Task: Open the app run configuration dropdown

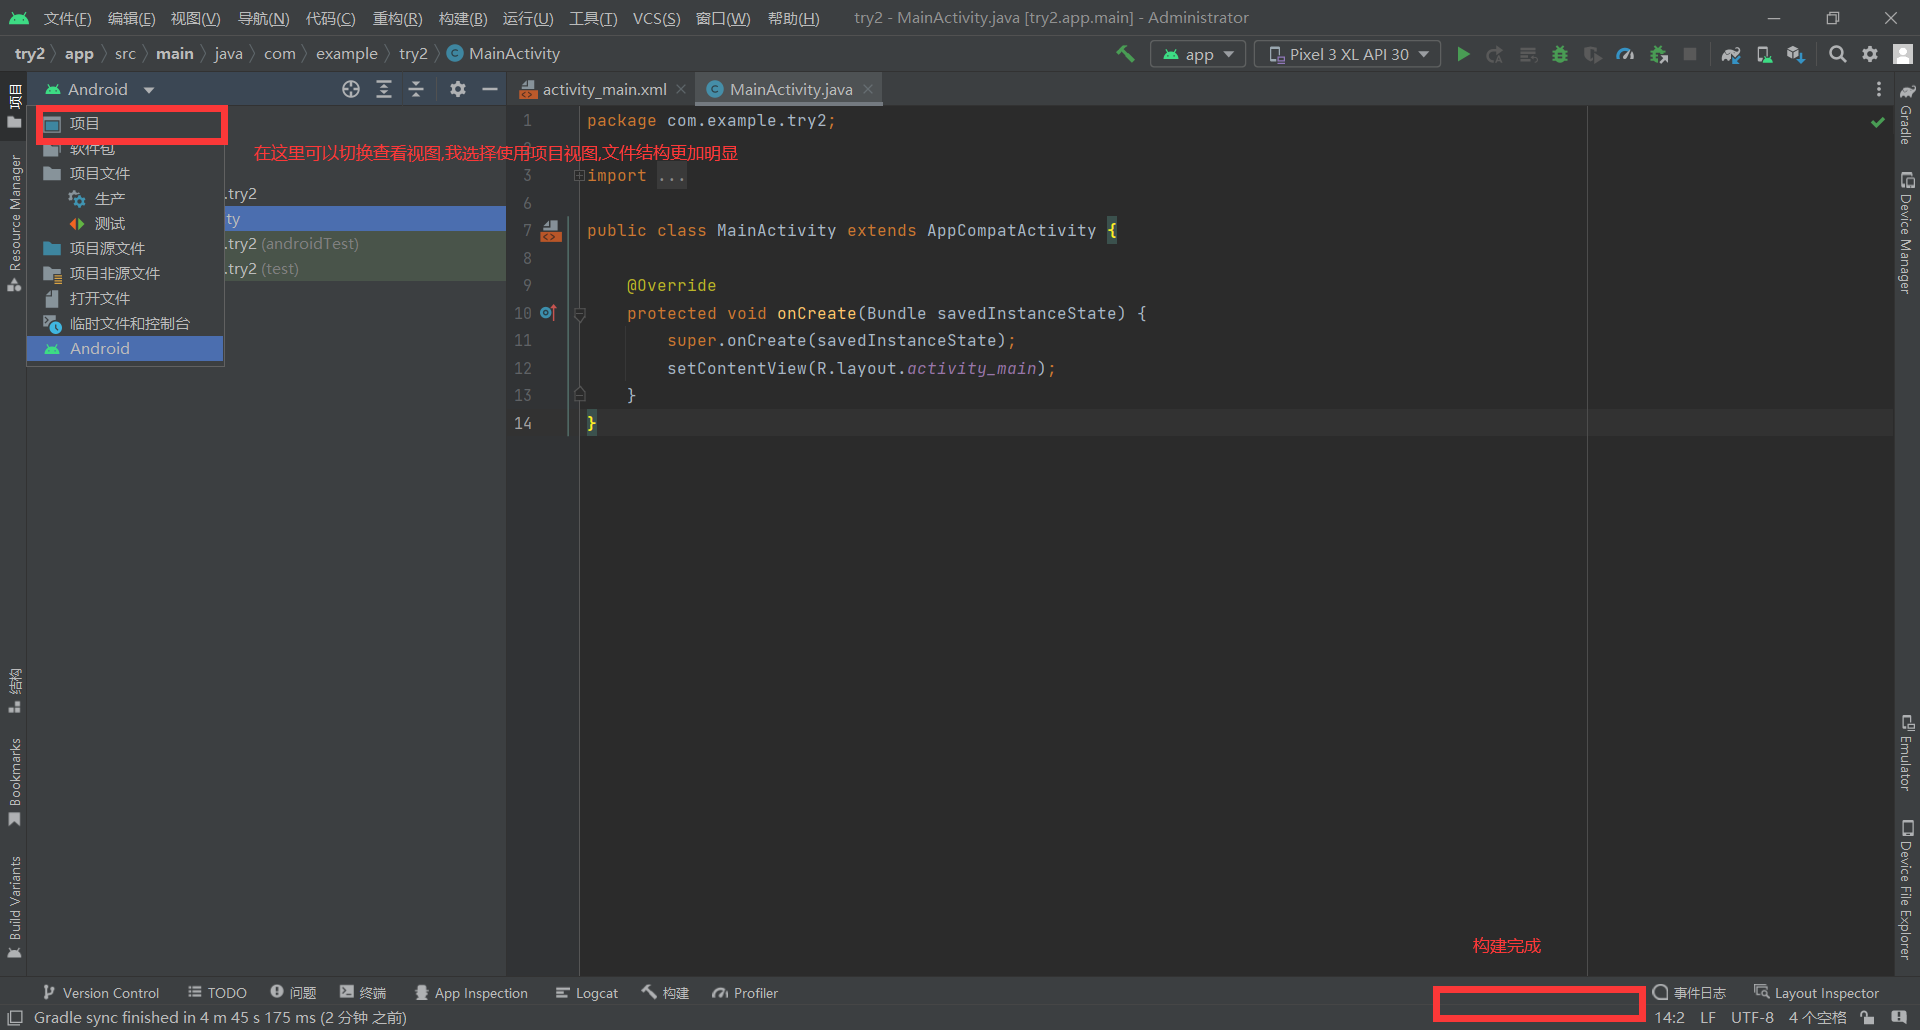Action: [x=1198, y=54]
